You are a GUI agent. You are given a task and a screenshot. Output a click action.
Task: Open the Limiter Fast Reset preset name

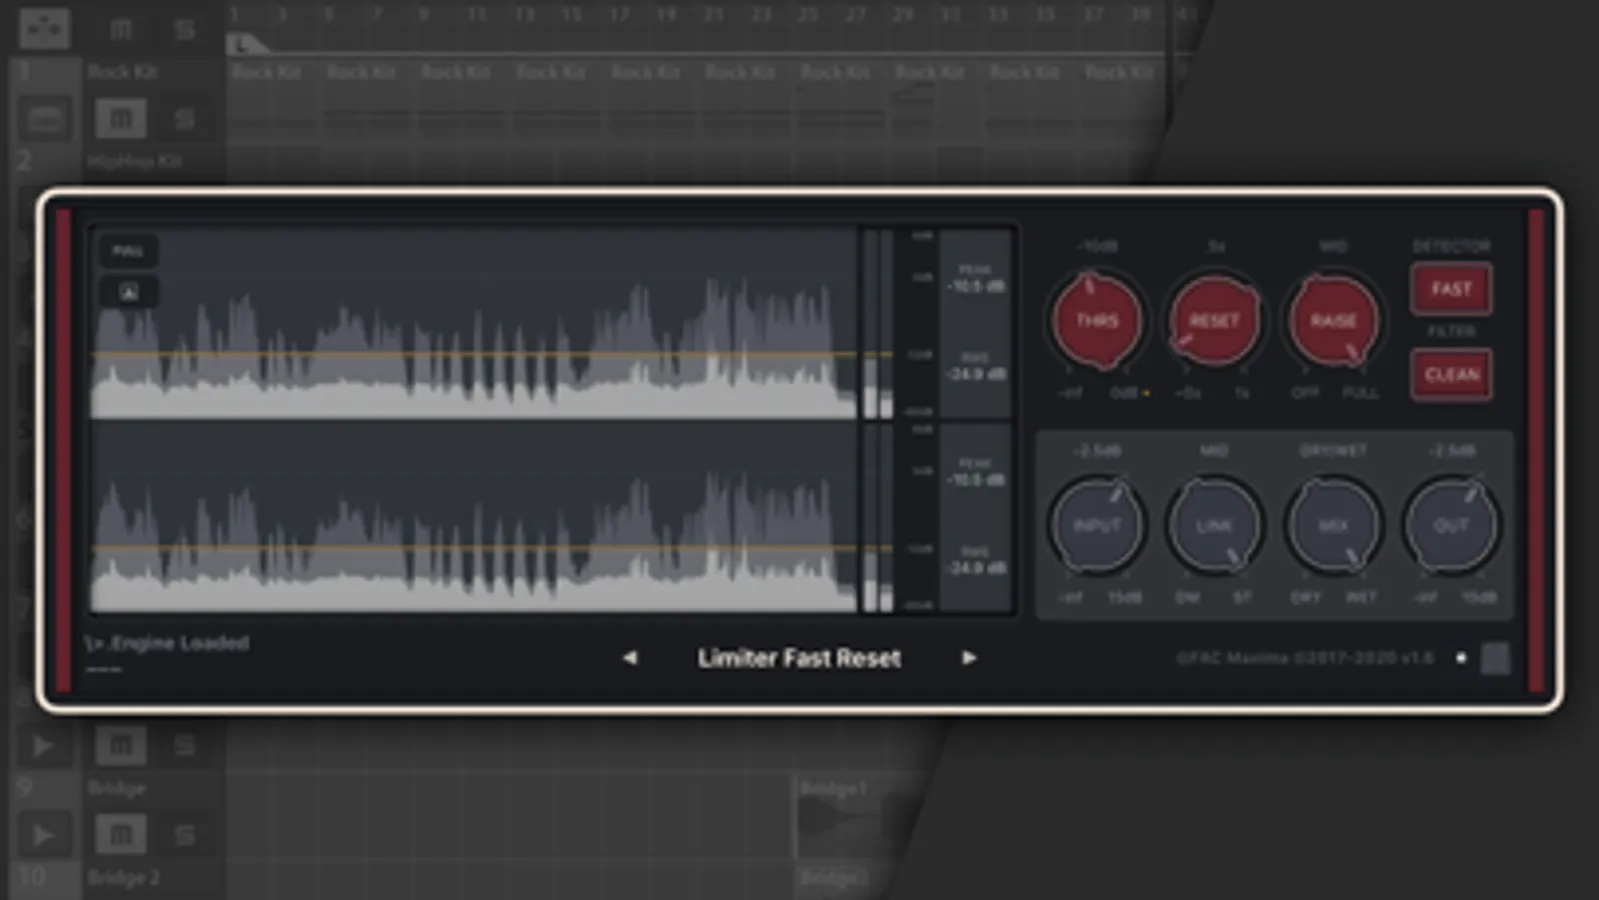(799, 658)
